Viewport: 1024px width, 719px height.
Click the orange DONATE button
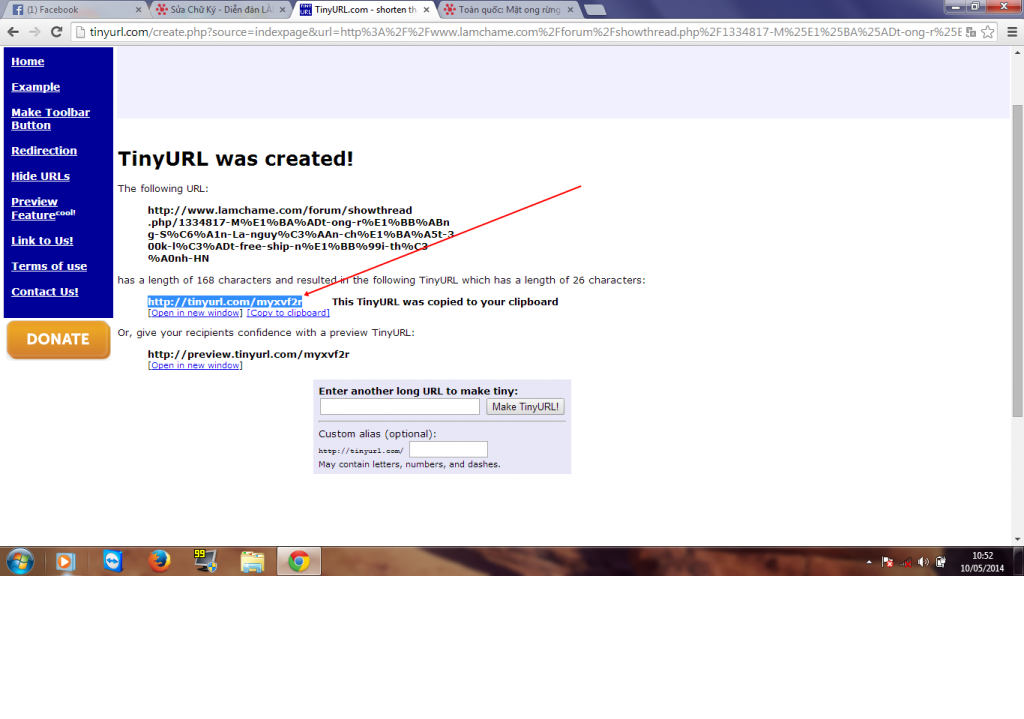(x=58, y=339)
